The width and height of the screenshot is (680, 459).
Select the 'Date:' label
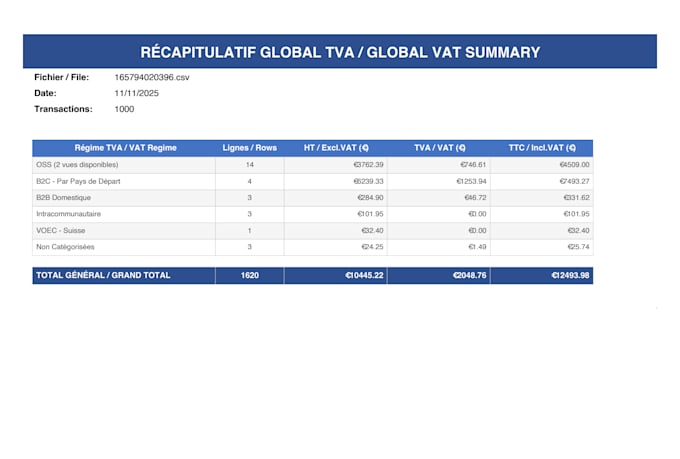coord(45,93)
